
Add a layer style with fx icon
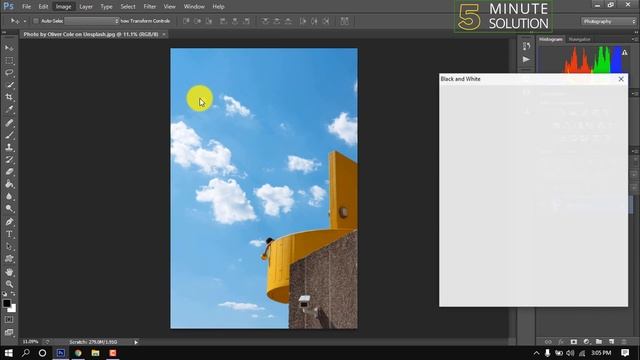point(561,342)
